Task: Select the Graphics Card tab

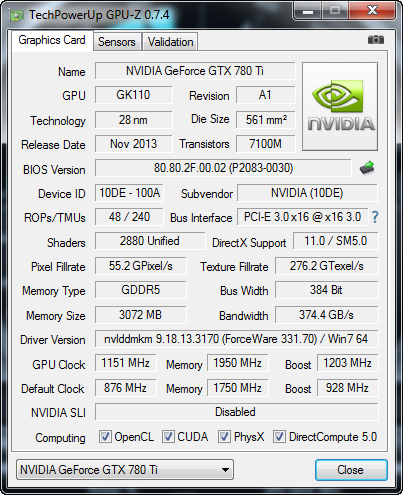Action: 52,40
